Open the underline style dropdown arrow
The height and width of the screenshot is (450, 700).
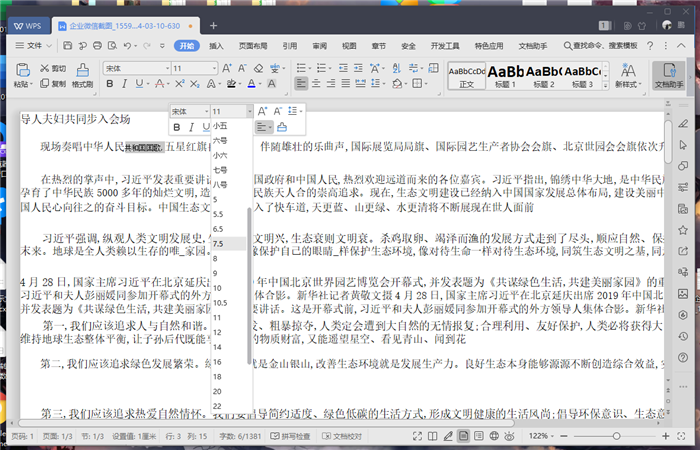pyautogui.click(x=147, y=83)
